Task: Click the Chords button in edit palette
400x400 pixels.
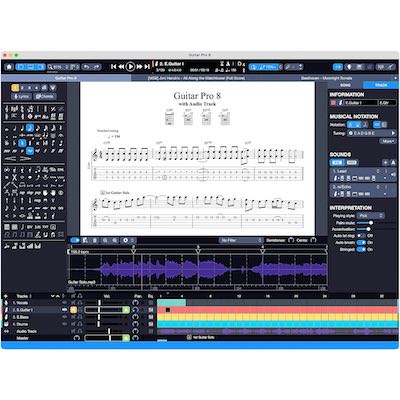Action: (x=45, y=96)
